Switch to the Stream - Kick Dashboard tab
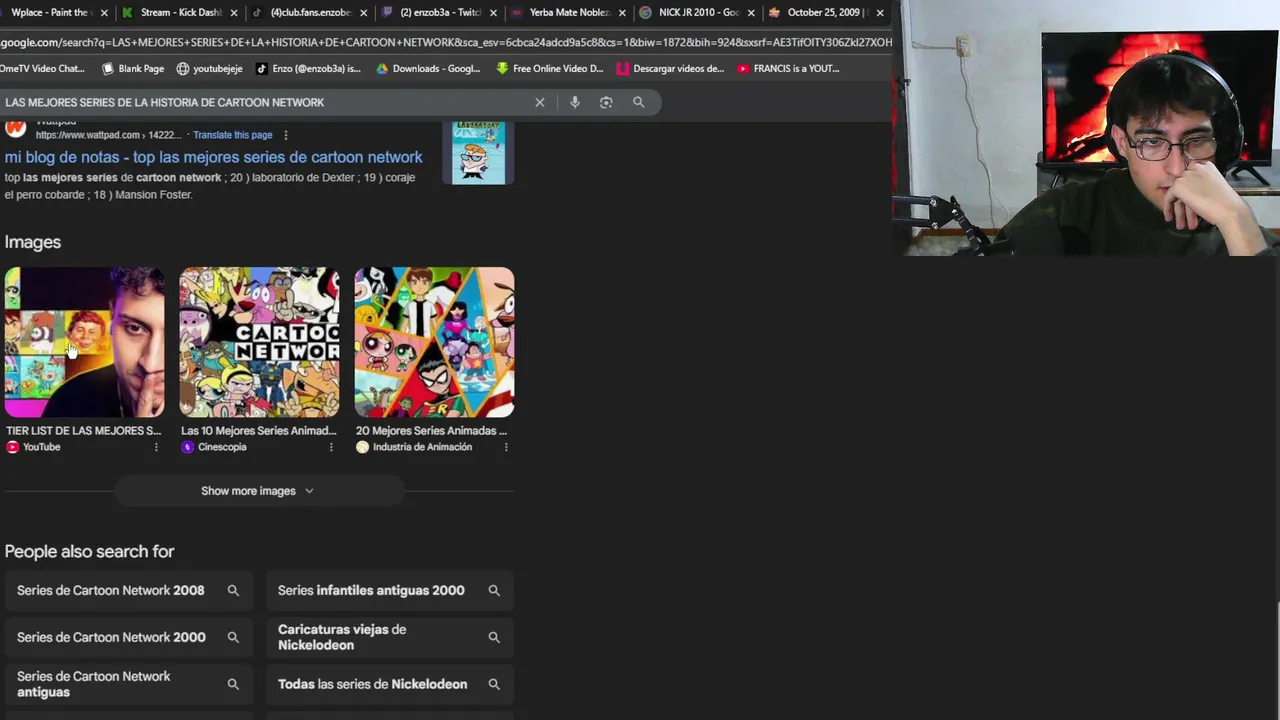Image resolution: width=1280 pixels, height=720 pixels. [x=180, y=13]
